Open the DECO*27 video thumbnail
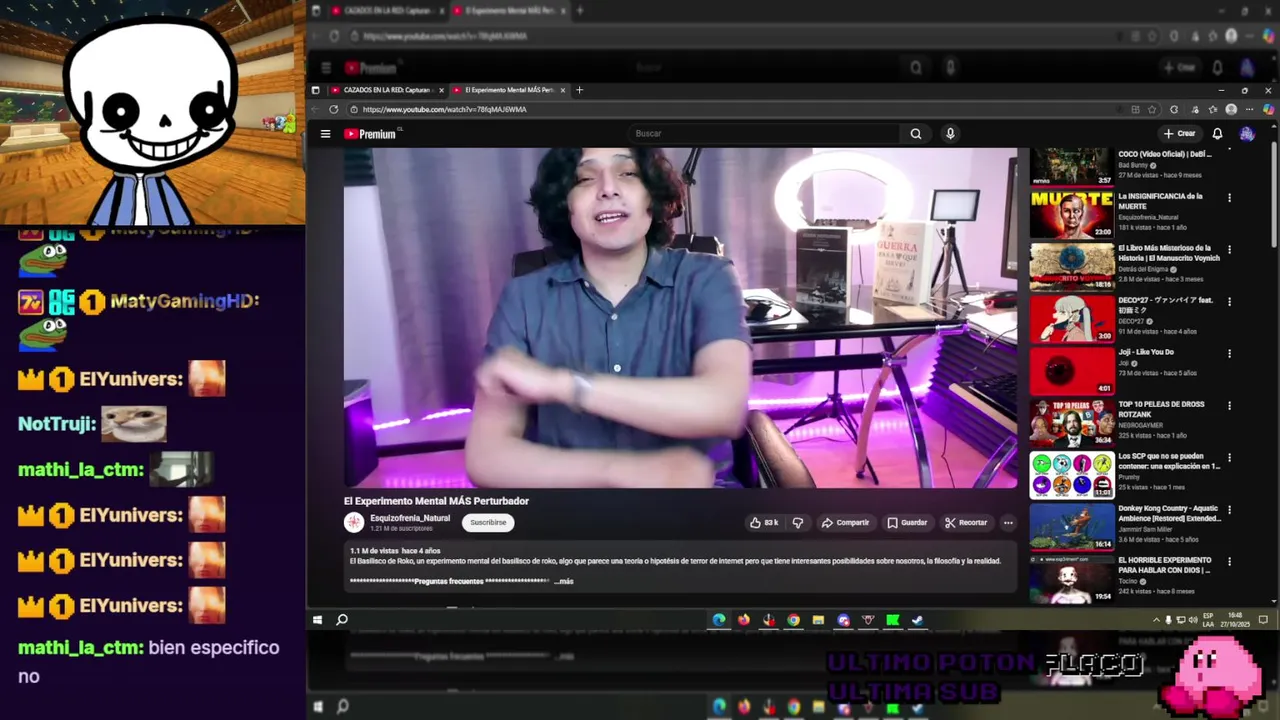1280x720 pixels. pyautogui.click(x=1072, y=318)
